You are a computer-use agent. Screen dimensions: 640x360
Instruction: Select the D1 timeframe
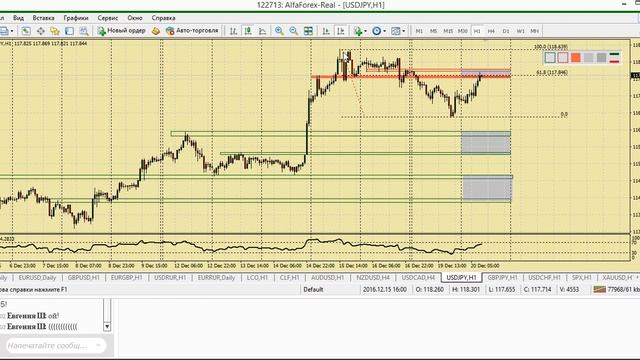click(506, 31)
